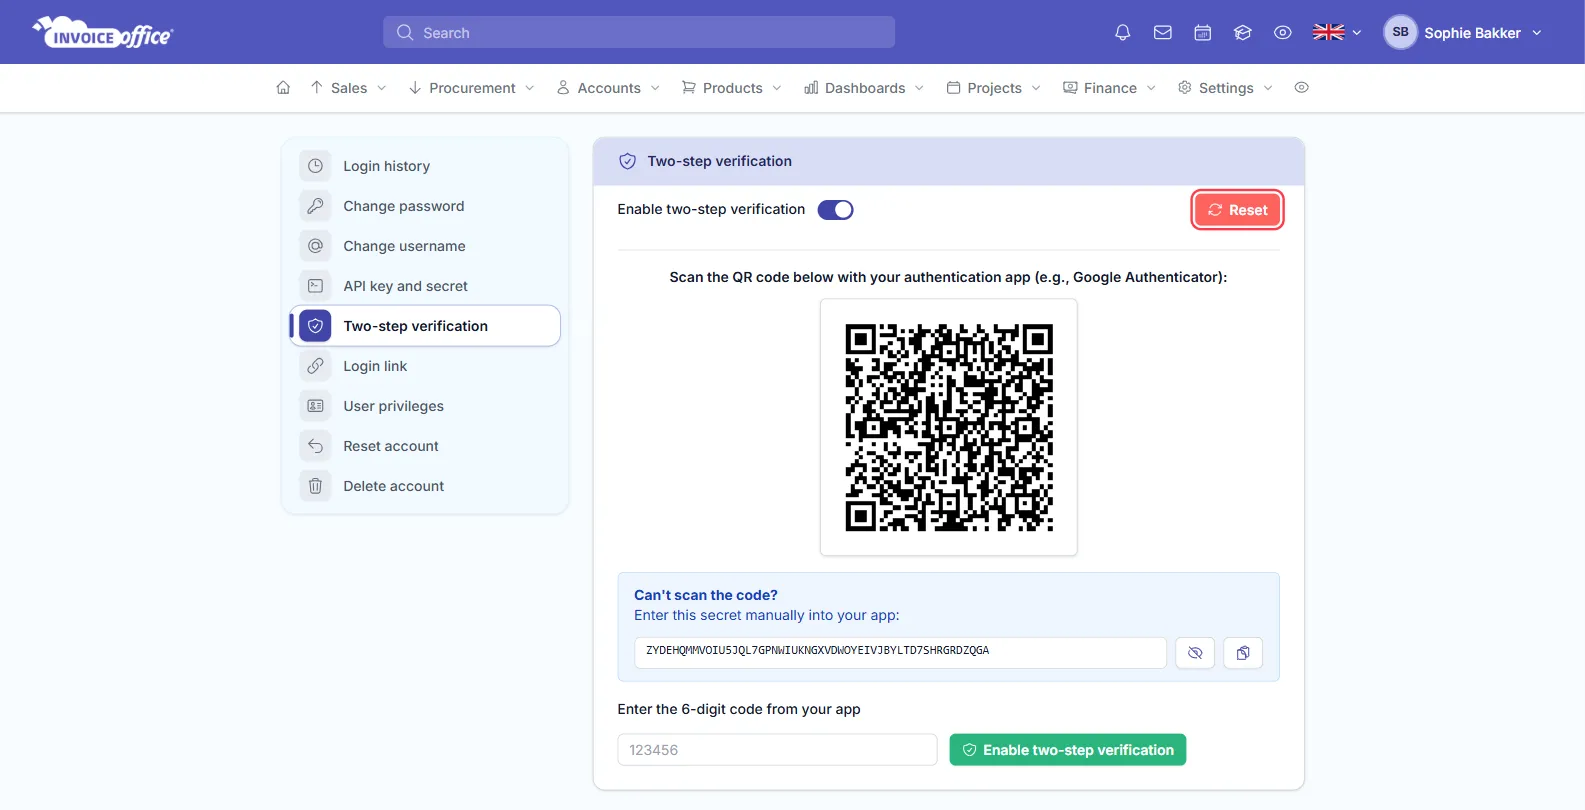Expand the Projects menu
1585x810 pixels.
pyautogui.click(x=994, y=88)
